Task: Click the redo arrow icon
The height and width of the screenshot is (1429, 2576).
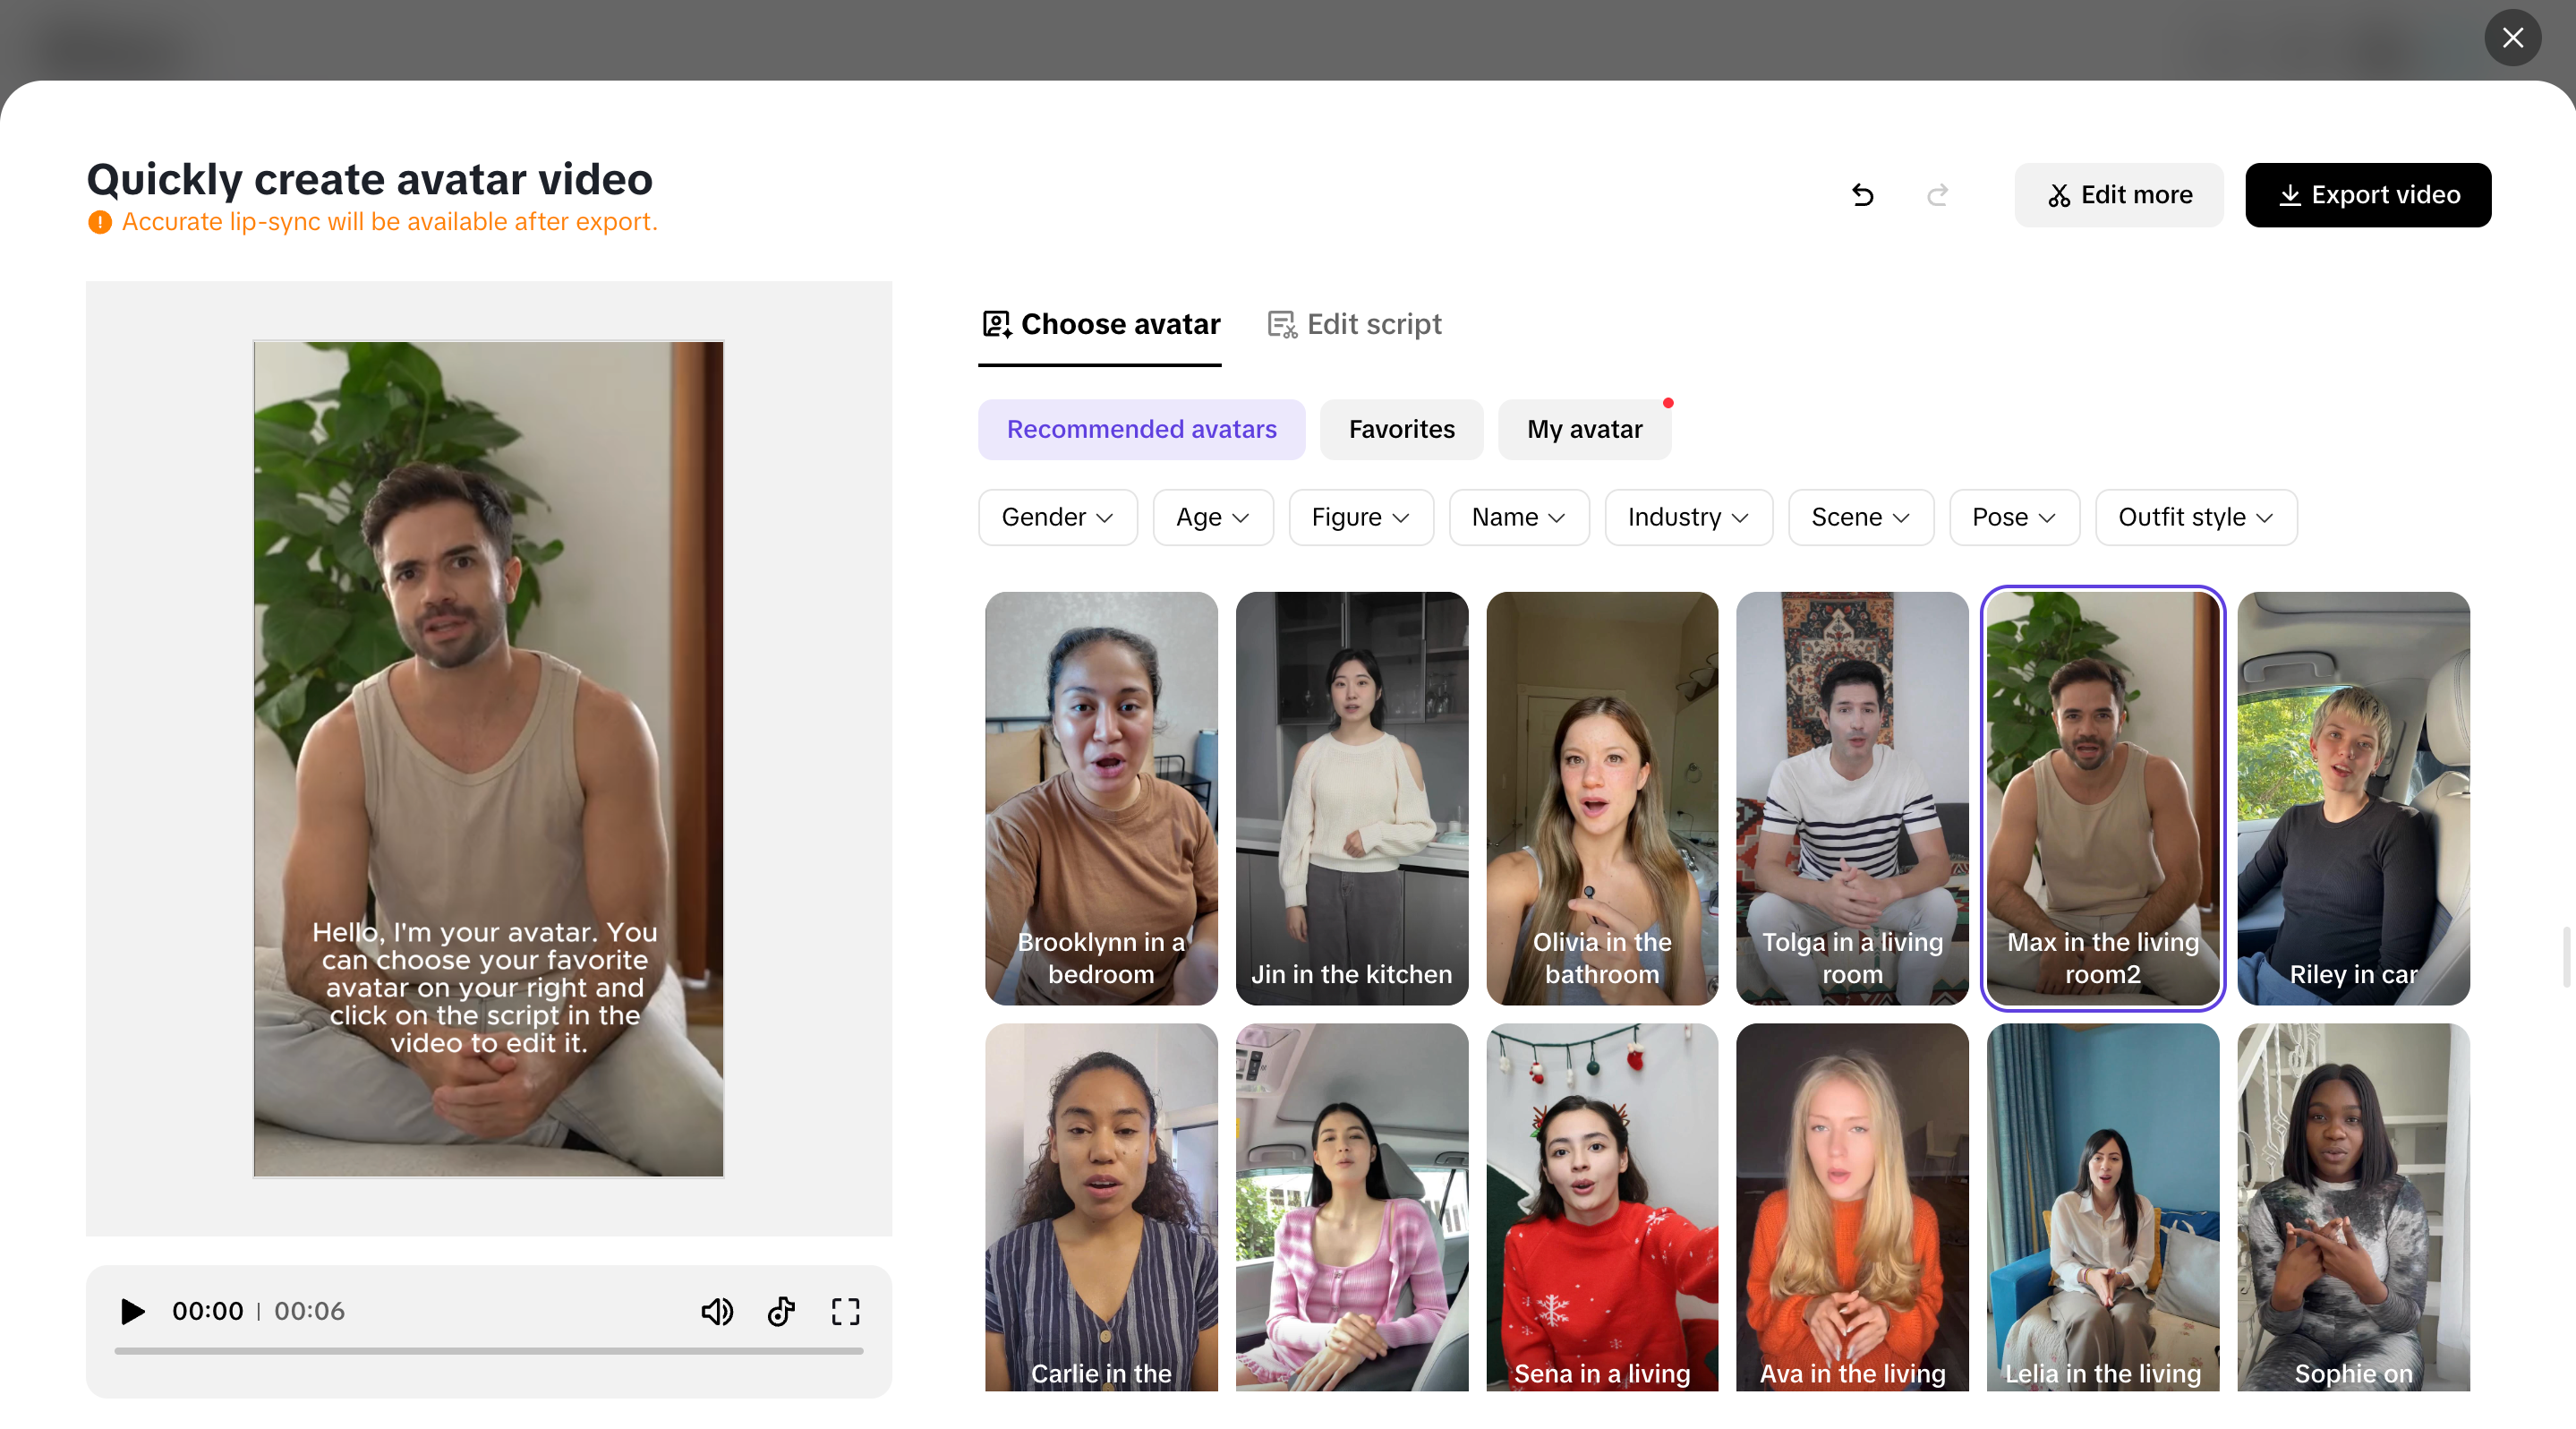Action: (1937, 195)
